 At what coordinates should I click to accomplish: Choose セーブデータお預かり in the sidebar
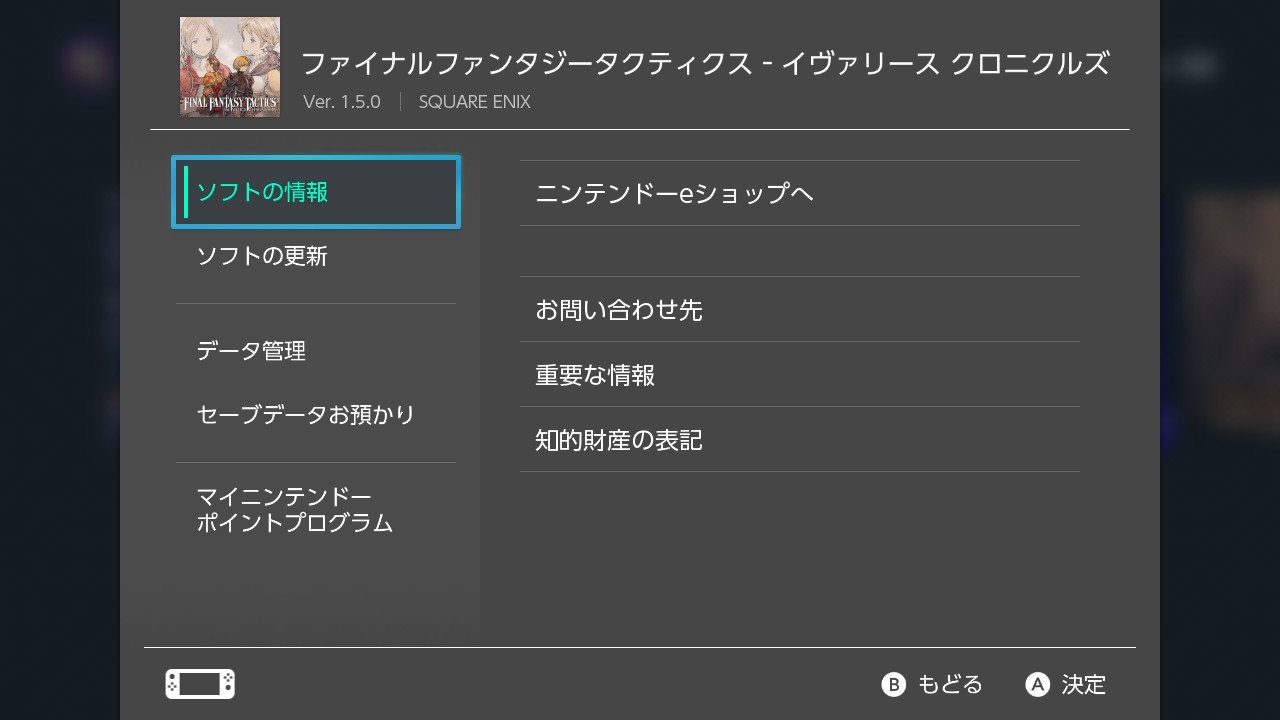pyautogui.click(x=316, y=414)
